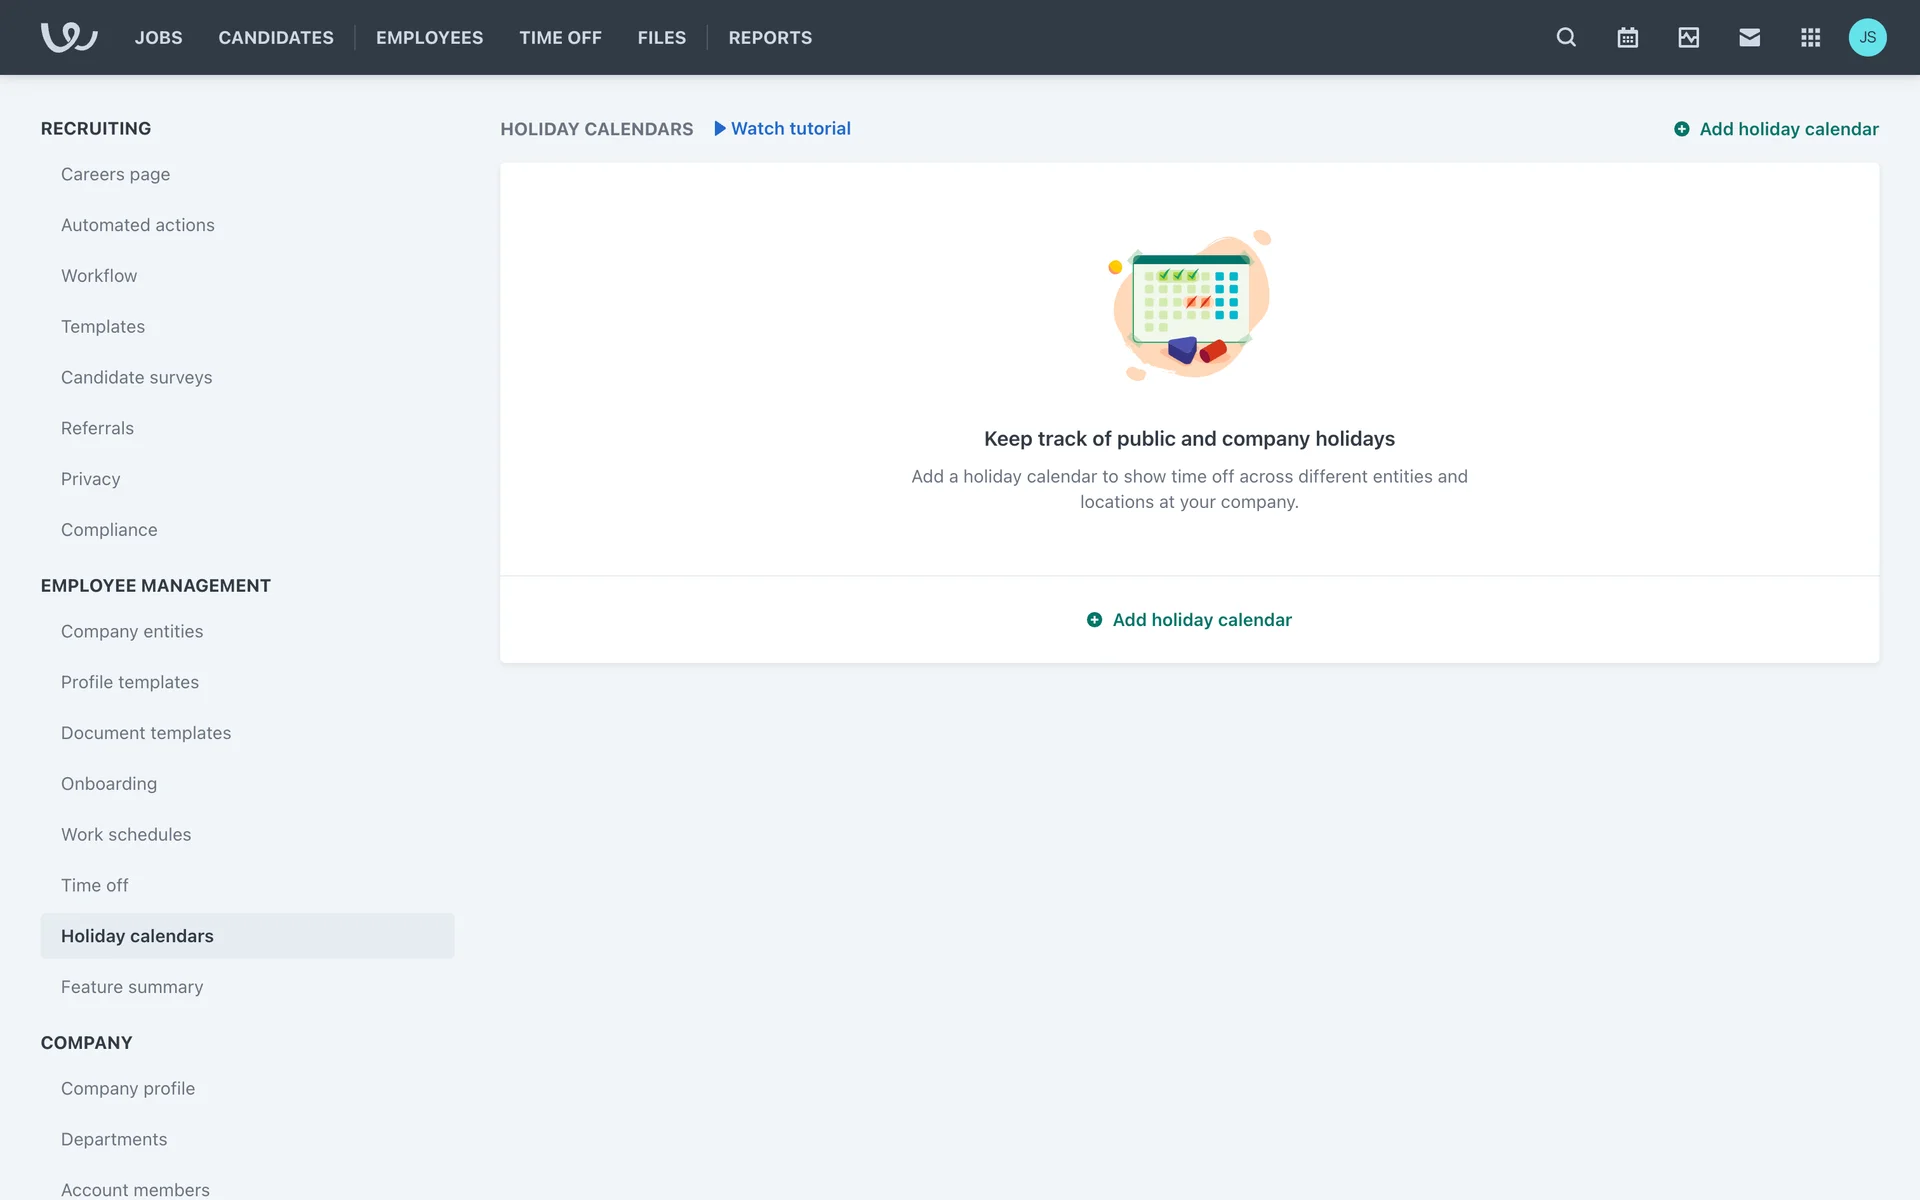
Task: Open the Jobs menu item
Action: [158, 37]
